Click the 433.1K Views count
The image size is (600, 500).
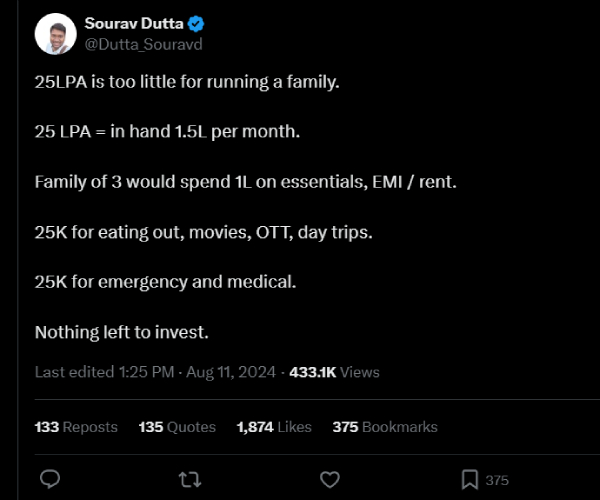pos(334,372)
